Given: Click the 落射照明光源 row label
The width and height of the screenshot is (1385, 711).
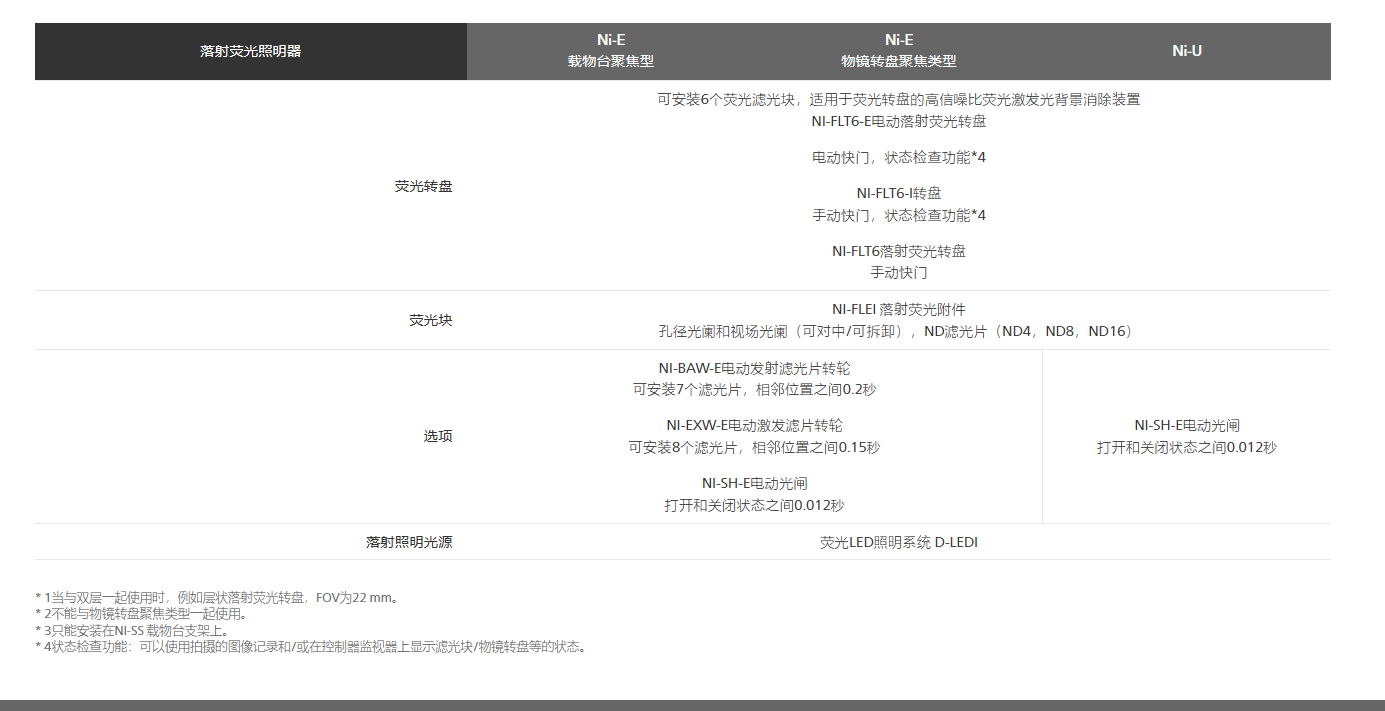Looking at the screenshot, I should [409, 542].
